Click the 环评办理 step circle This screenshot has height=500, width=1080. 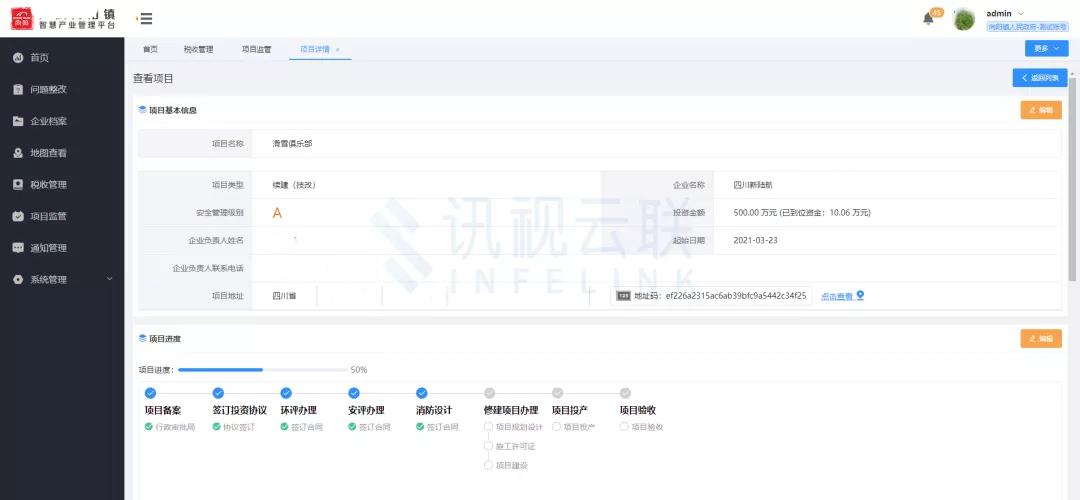click(x=287, y=393)
